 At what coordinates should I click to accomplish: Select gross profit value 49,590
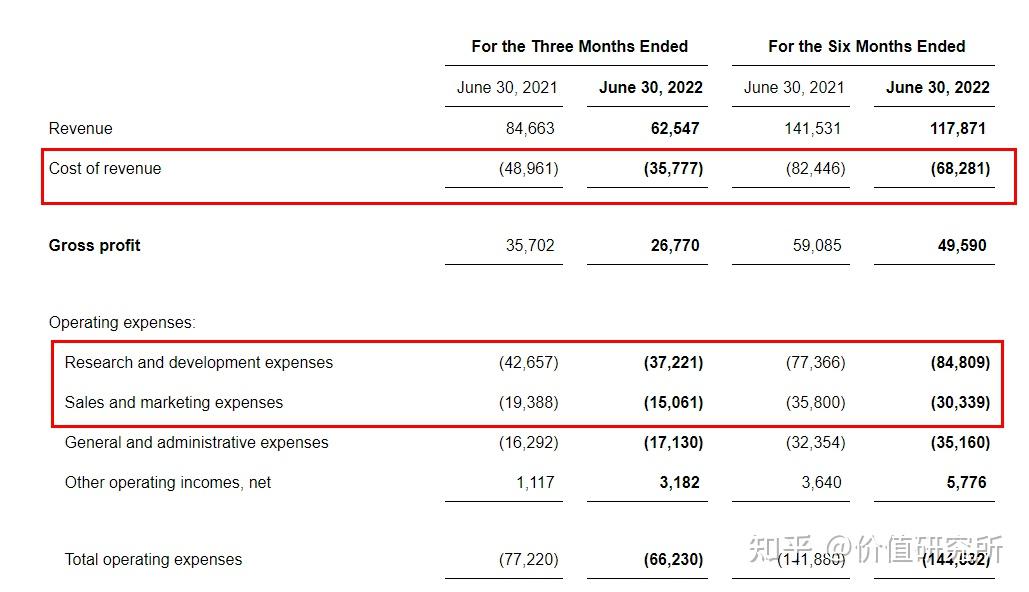pos(961,245)
